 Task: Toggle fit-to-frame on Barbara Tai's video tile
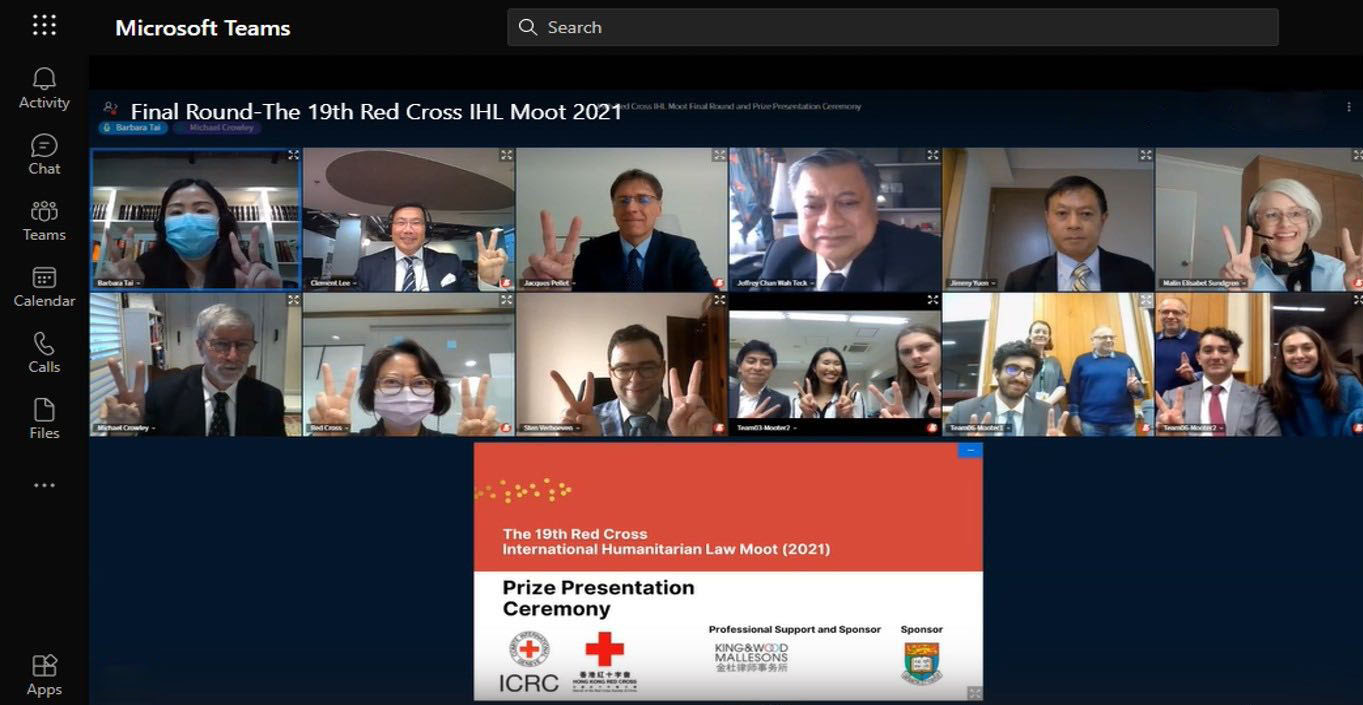[293, 155]
